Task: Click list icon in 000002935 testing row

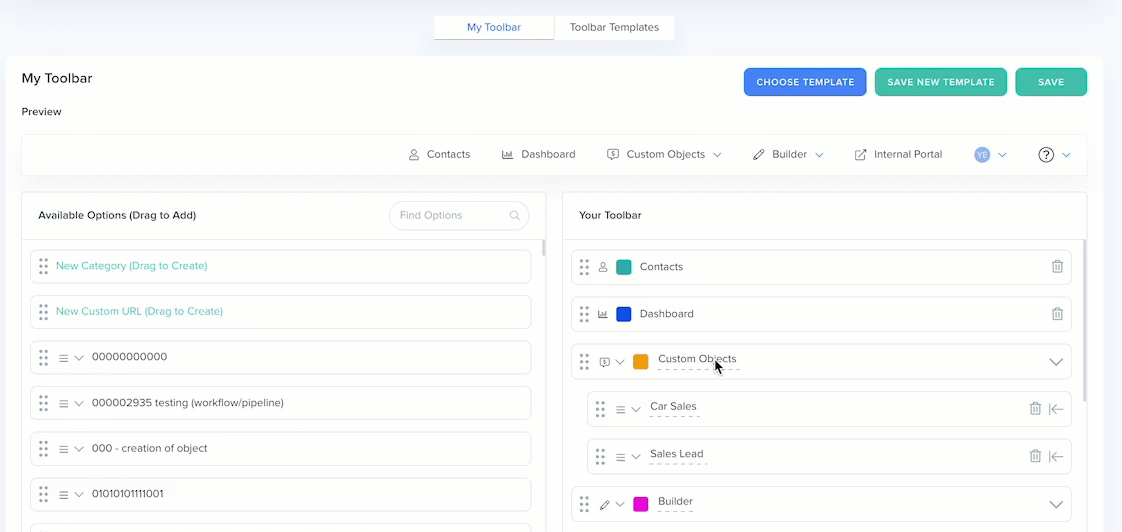Action: 63,403
